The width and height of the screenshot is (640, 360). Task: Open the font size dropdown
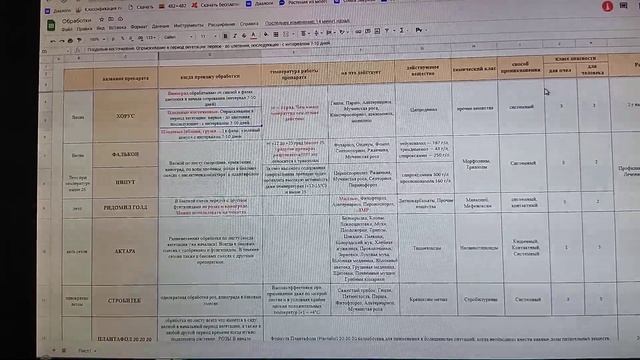[208, 36]
